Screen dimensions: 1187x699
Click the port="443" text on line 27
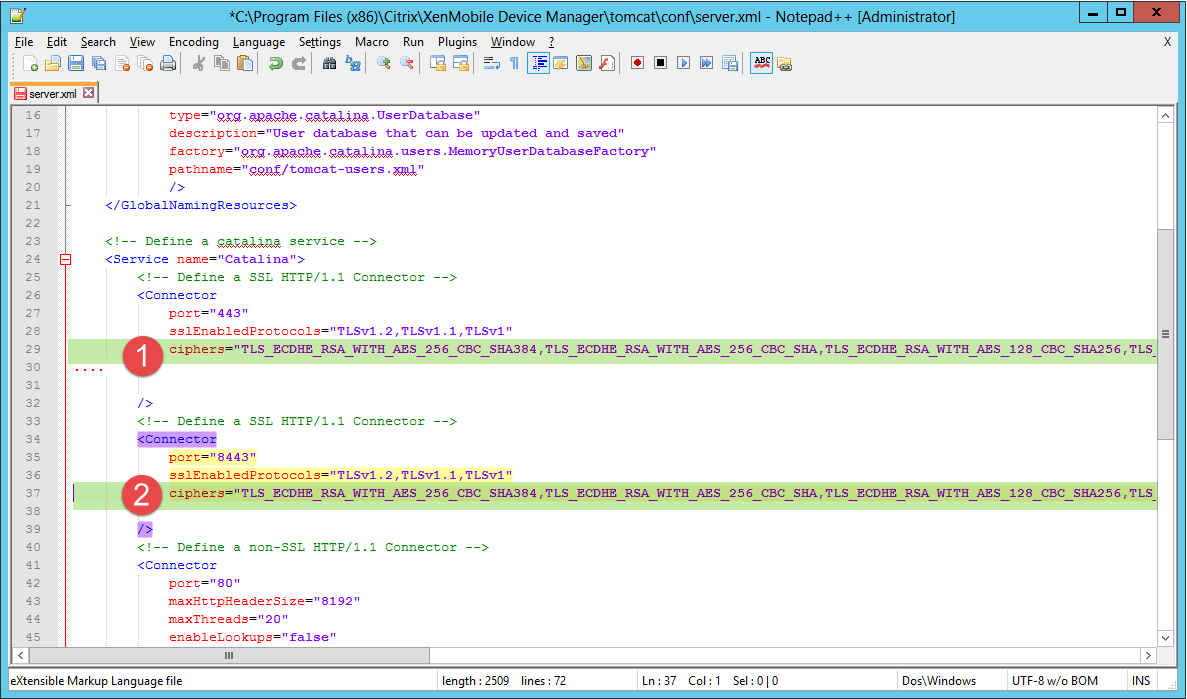209,314
